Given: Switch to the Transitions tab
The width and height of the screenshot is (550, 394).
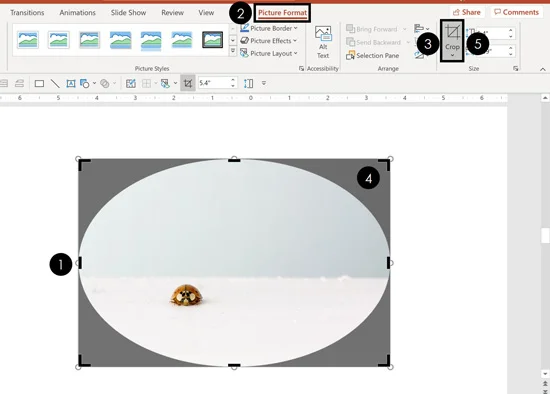Looking at the screenshot, I should pyautogui.click(x=27, y=13).
